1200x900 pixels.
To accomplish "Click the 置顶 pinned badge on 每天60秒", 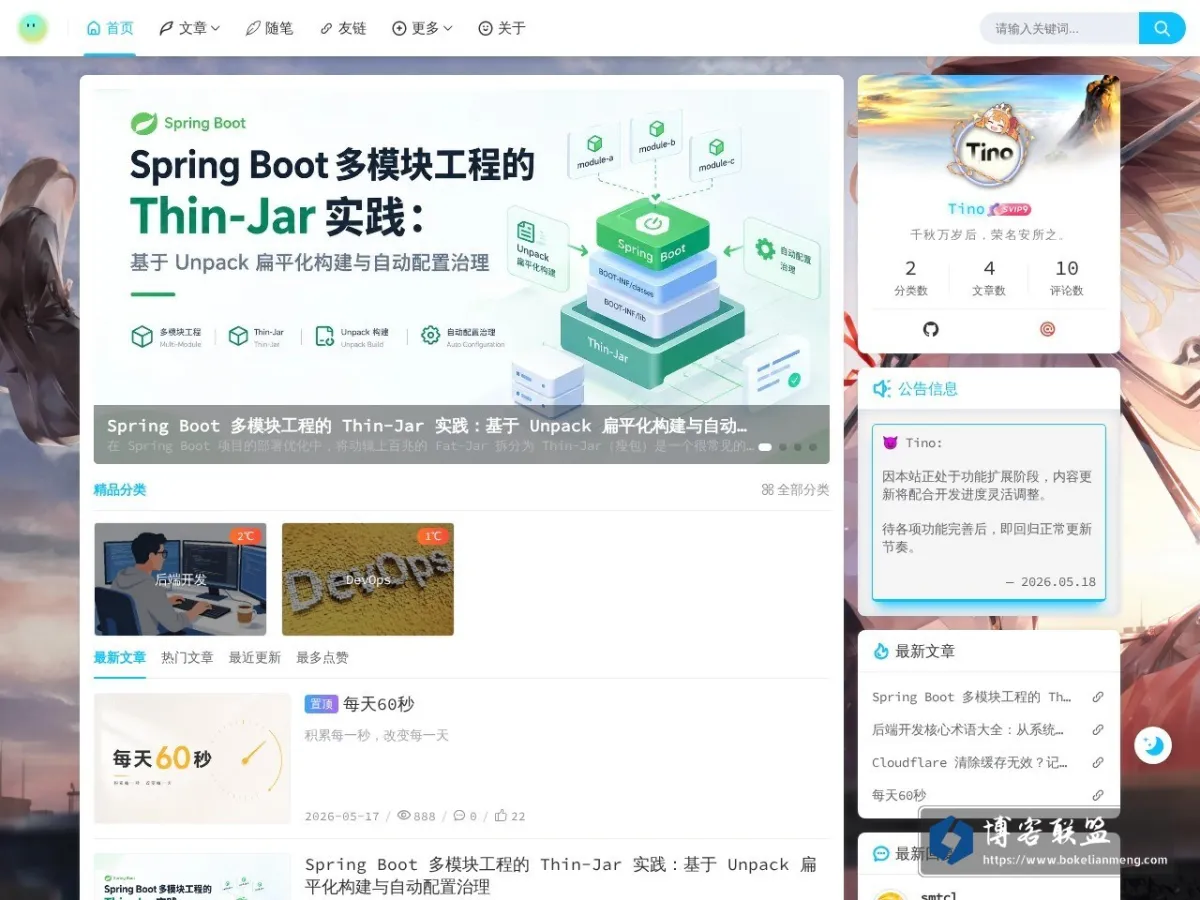I will point(322,704).
